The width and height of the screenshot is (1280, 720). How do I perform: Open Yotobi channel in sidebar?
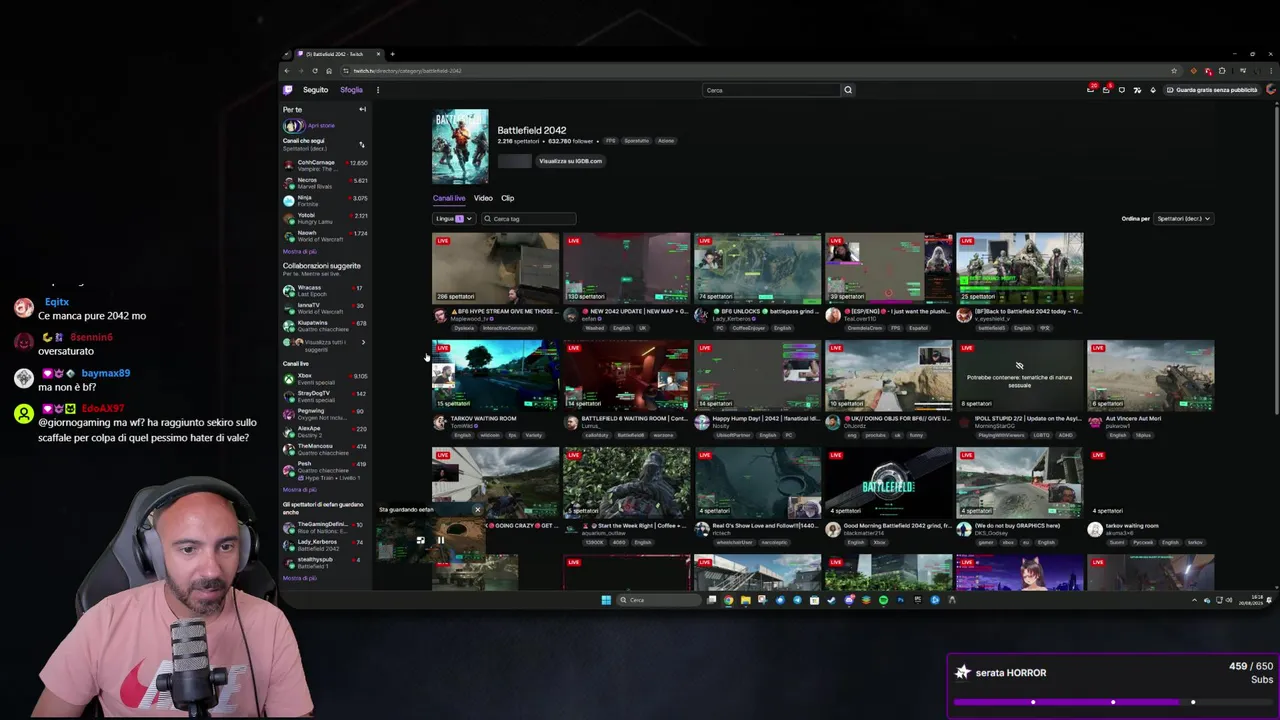tap(325, 218)
